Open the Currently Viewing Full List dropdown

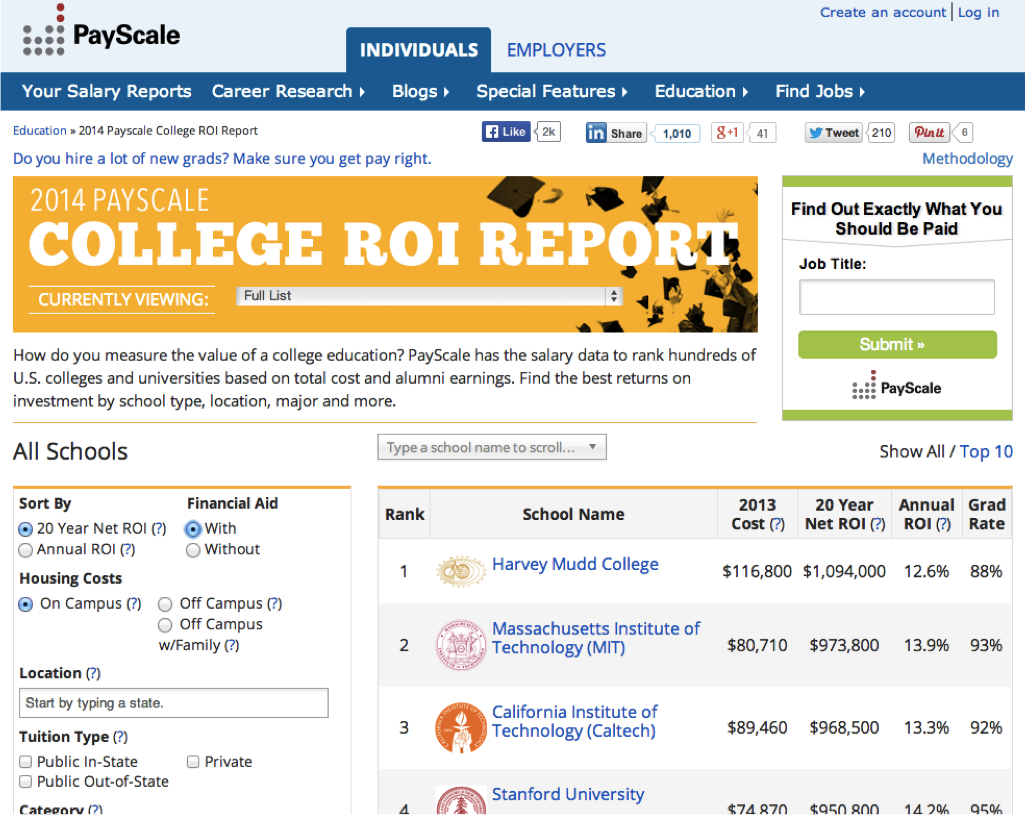click(x=430, y=296)
